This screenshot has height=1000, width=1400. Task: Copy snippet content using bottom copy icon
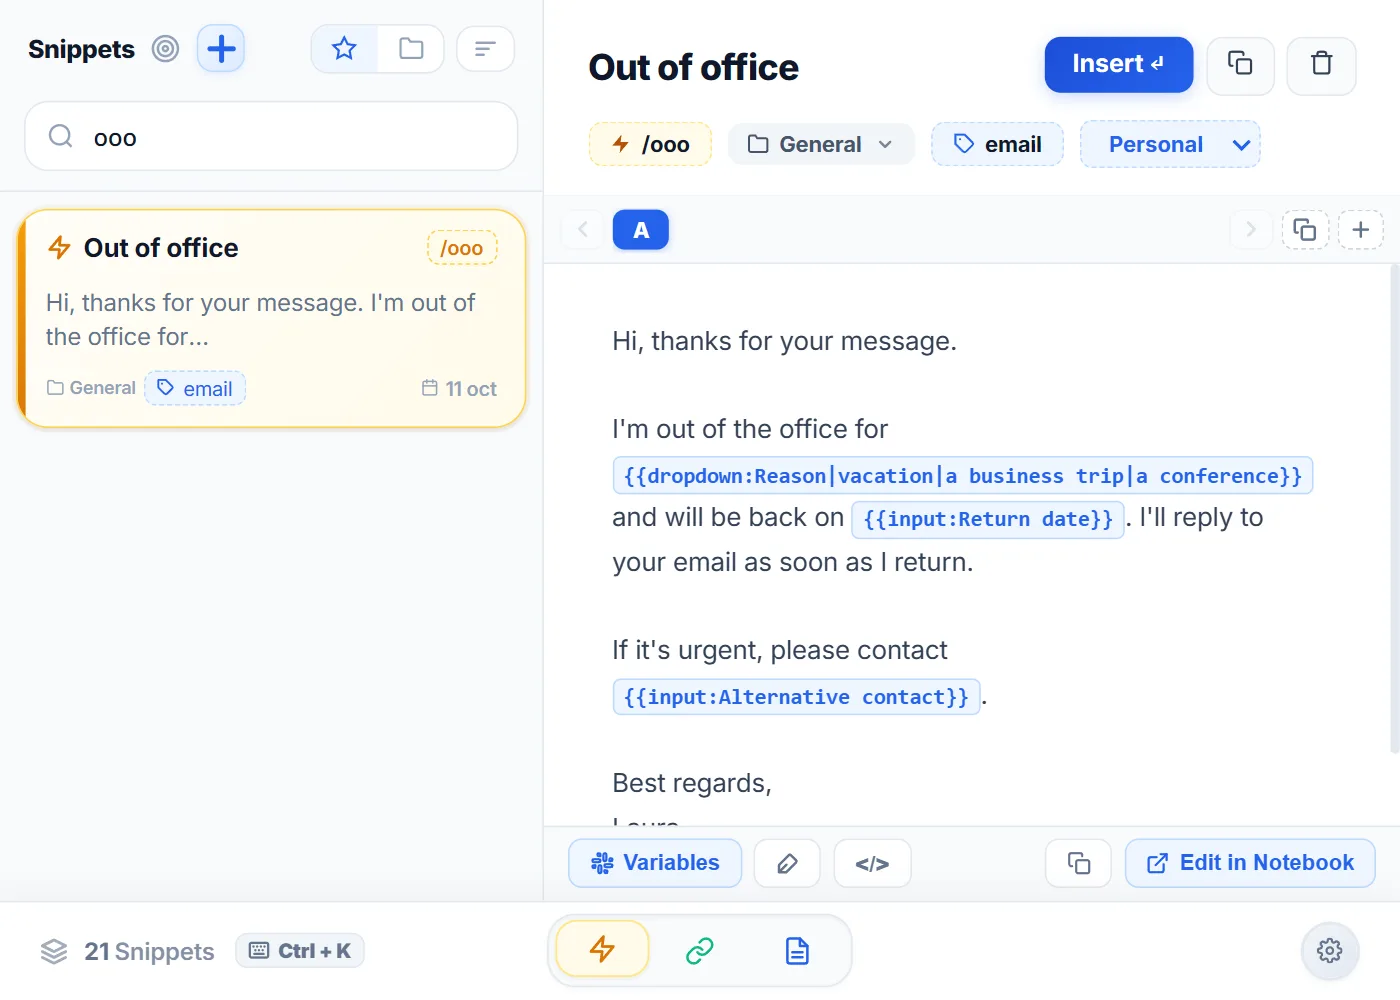[1078, 863]
